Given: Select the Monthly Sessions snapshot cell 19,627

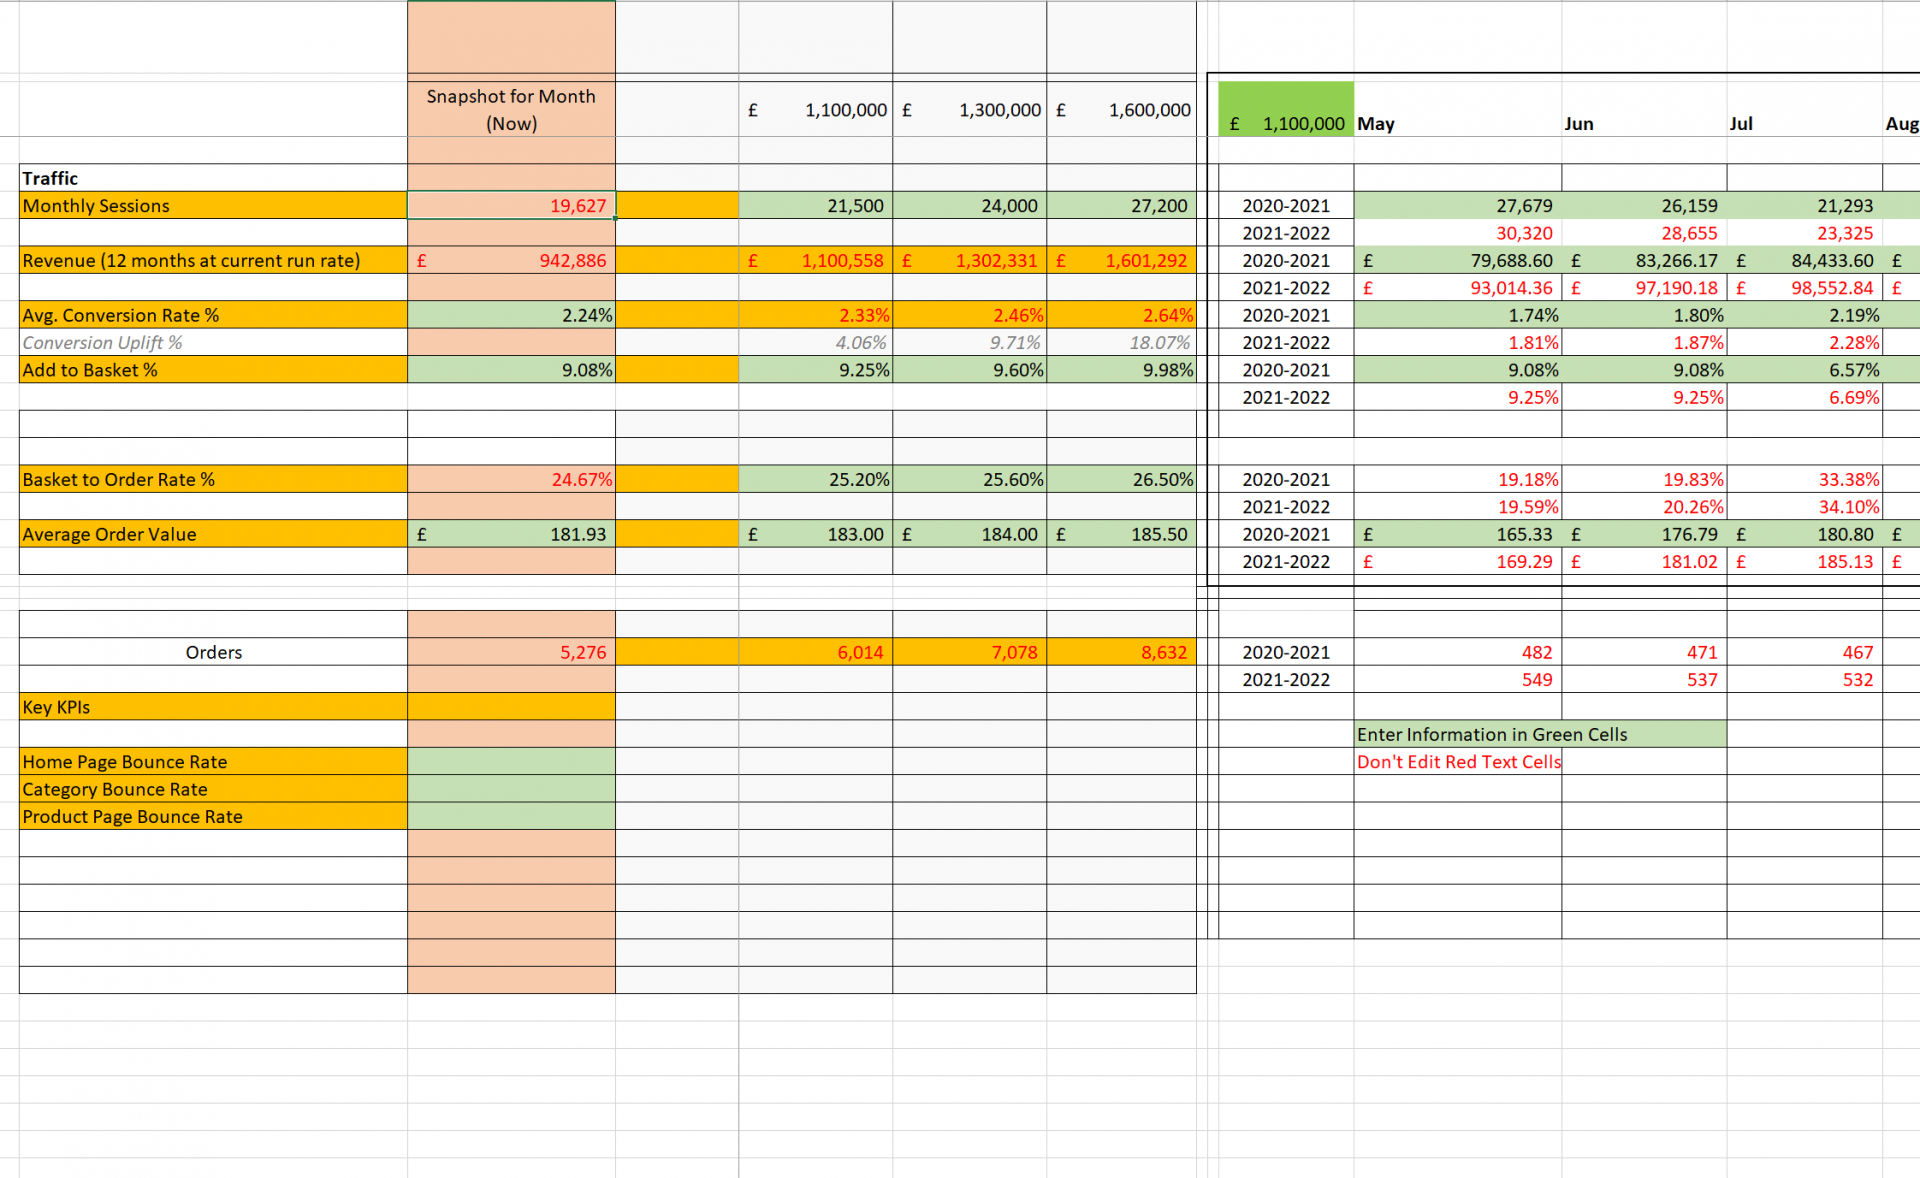Looking at the screenshot, I should (x=511, y=205).
